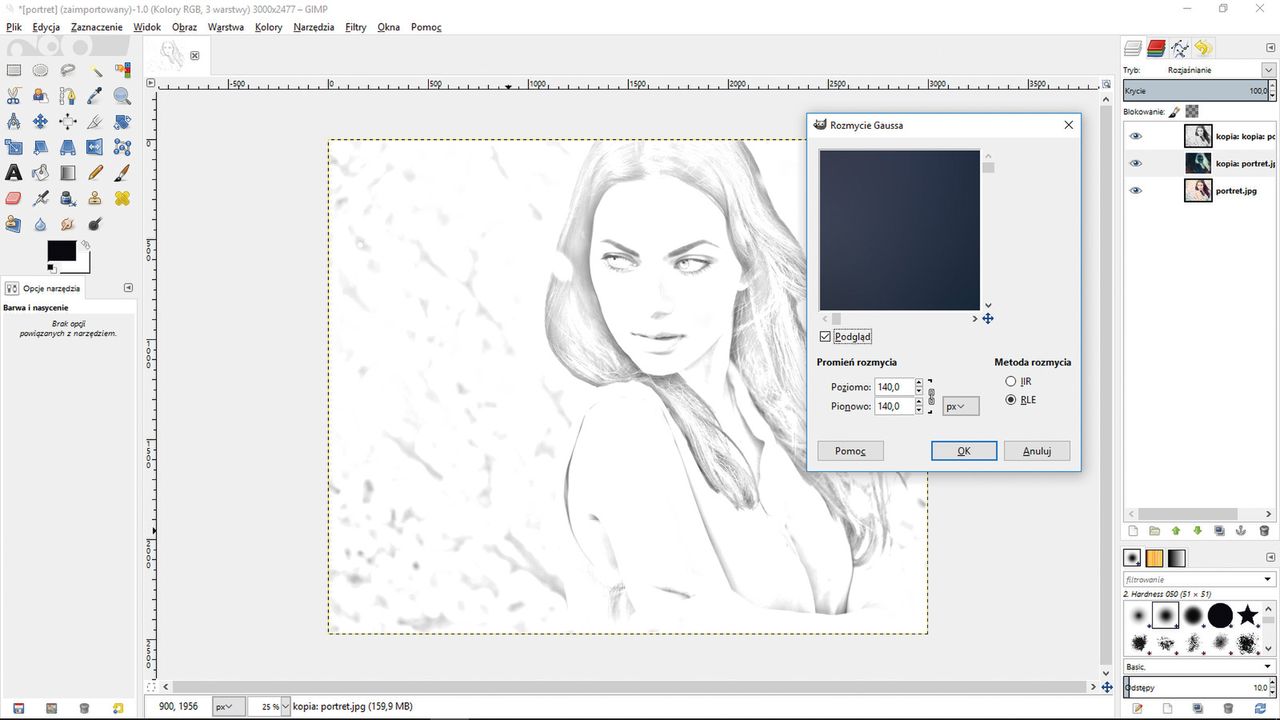Open the Kolory menu

[269, 27]
